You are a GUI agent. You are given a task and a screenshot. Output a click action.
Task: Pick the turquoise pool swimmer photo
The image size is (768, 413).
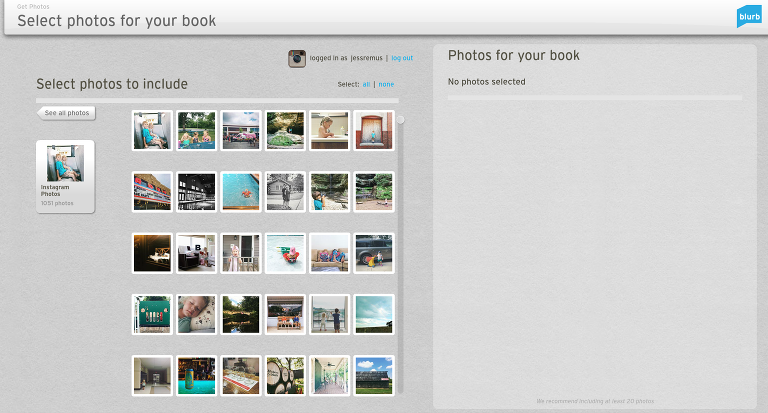point(241,192)
